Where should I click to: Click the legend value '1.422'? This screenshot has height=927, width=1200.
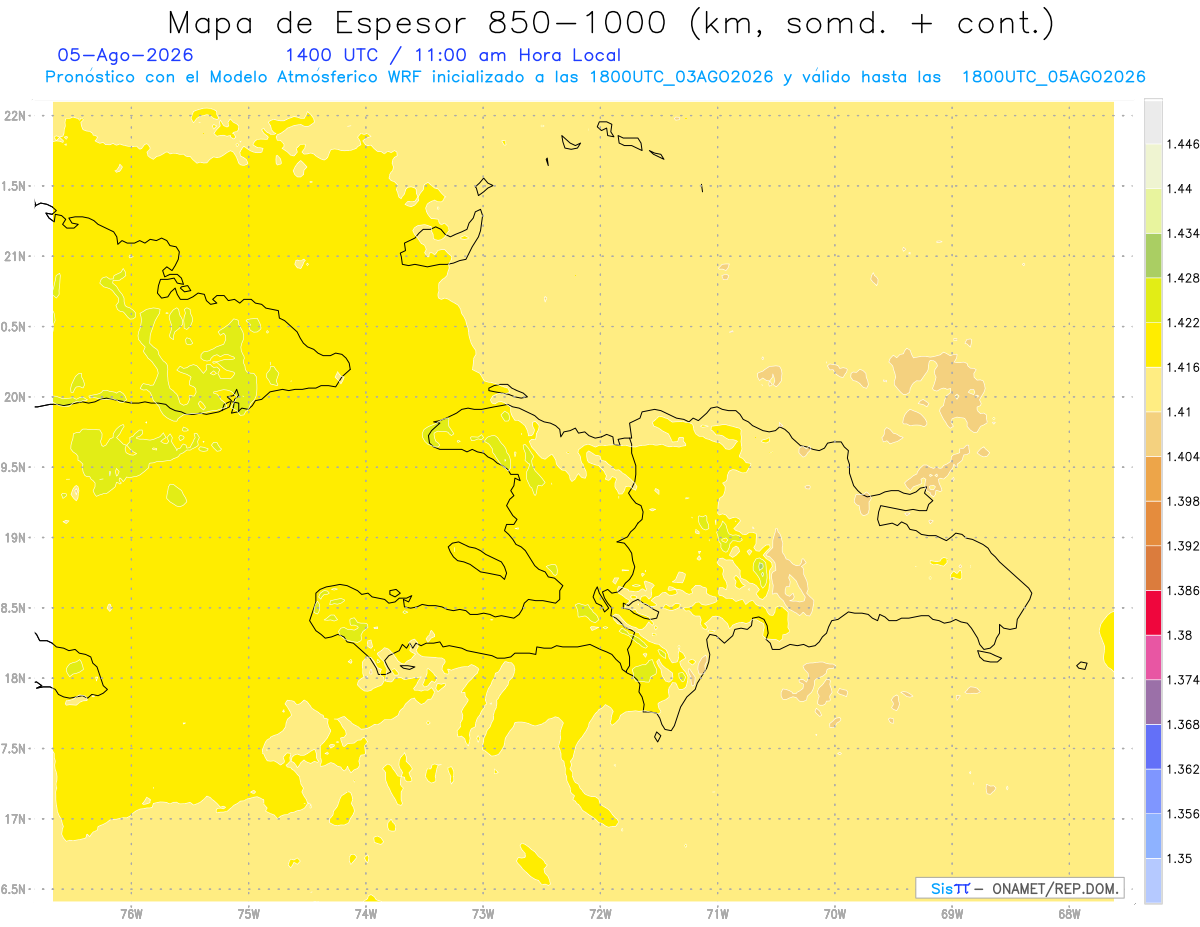[x=1183, y=323]
